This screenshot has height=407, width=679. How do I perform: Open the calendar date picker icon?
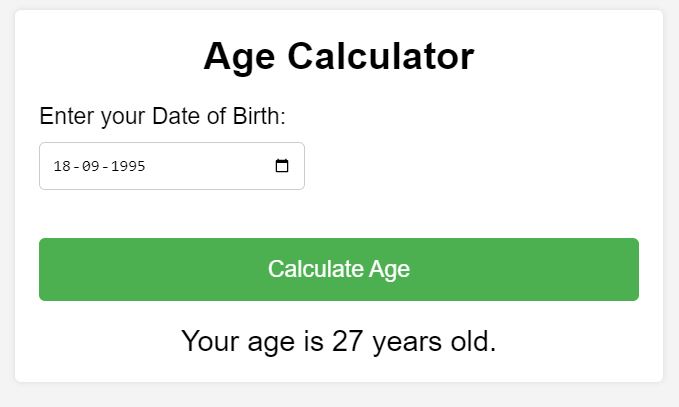pyautogui.click(x=282, y=166)
